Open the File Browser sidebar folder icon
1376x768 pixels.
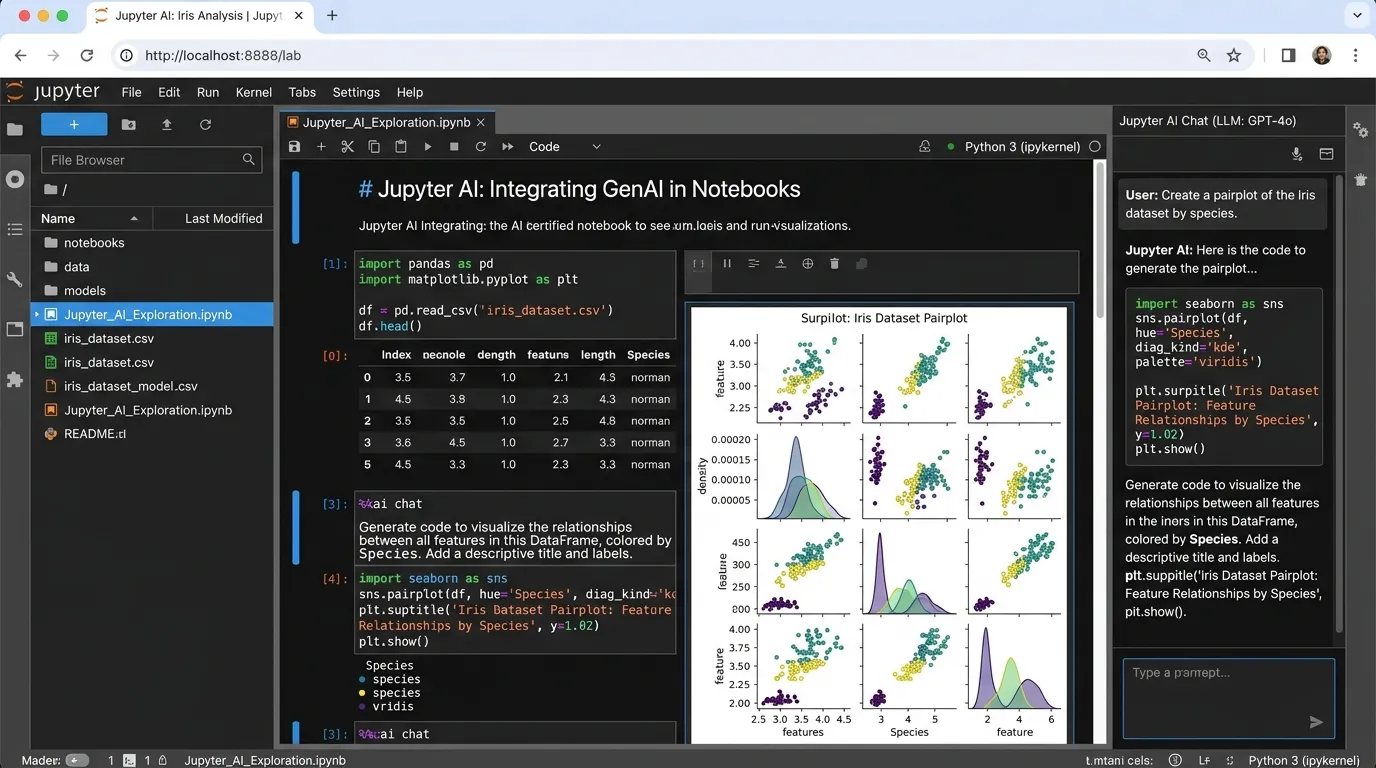point(14,129)
